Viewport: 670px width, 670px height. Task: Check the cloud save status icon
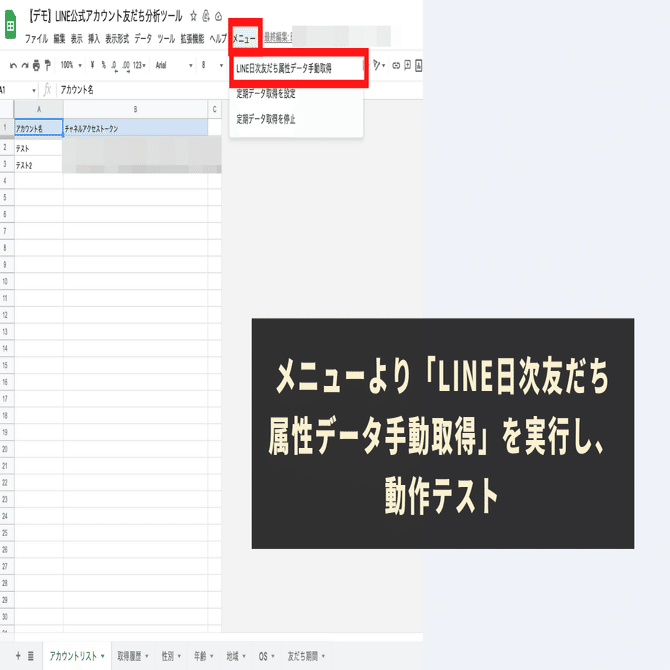[x=218, y=16]
